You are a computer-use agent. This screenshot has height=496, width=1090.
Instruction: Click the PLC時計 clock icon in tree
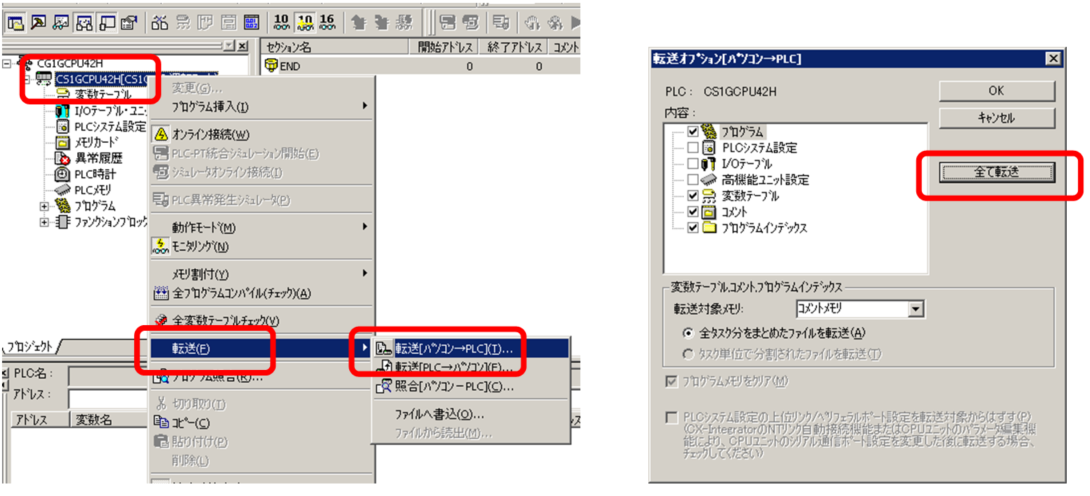pyautogui.click(x=62, y=174)
